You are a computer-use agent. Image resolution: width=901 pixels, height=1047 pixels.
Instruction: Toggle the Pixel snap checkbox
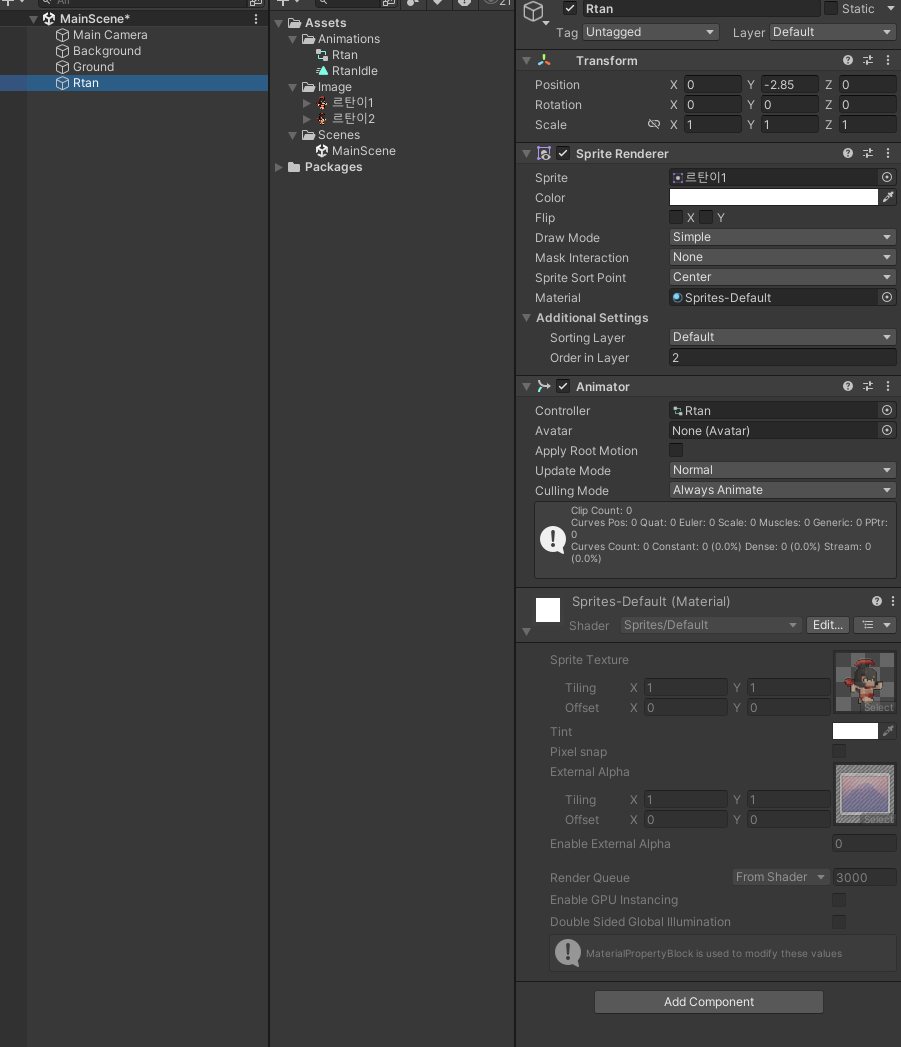[x=839, y=751]
